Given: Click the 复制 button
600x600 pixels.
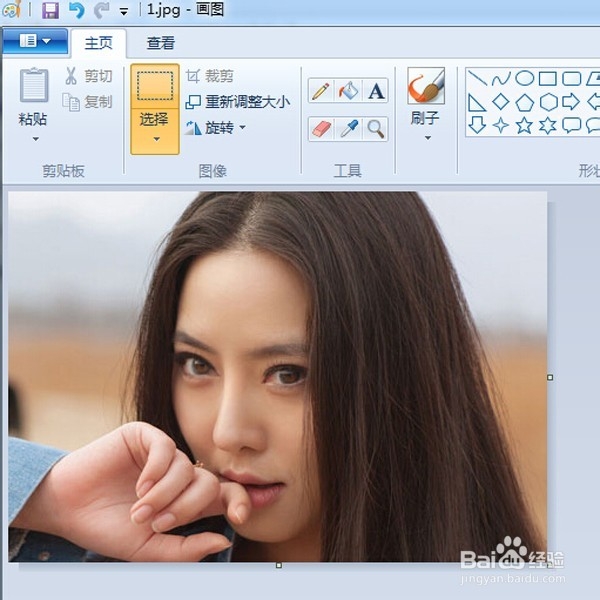Looking at the screenshot, I should [x=88, y=102].
